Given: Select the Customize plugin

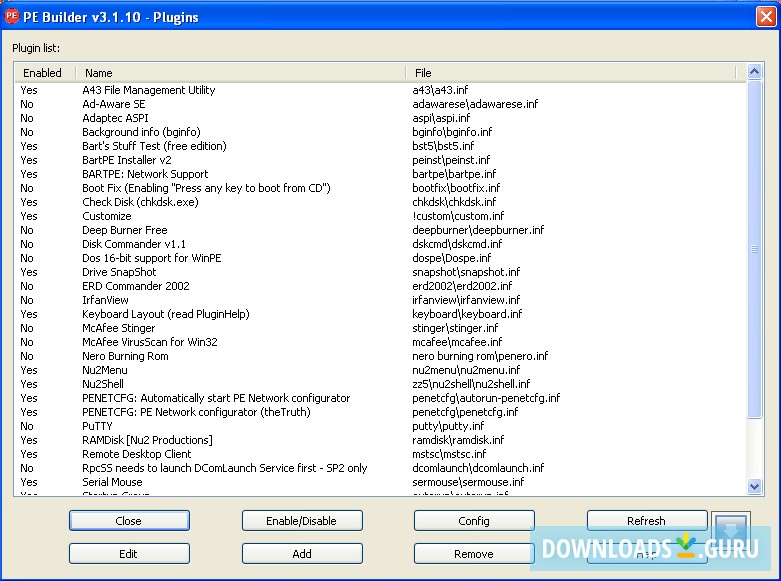Looking at the screenshot, I should click(x=107, y=216).
